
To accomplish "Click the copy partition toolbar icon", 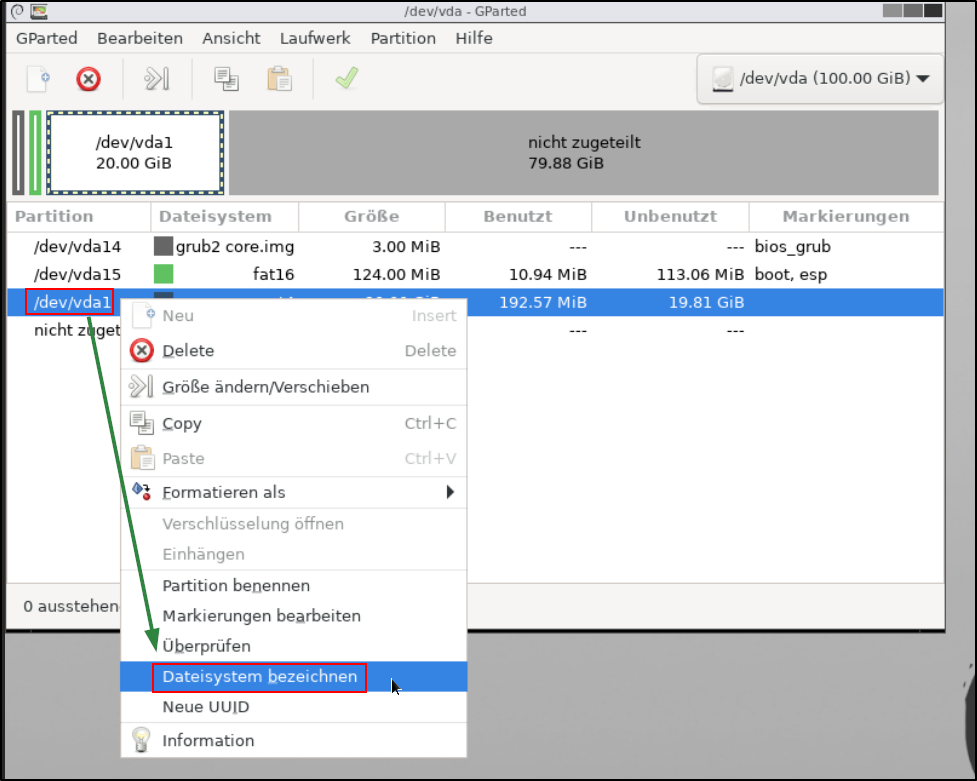I will (x=226, y=79).
